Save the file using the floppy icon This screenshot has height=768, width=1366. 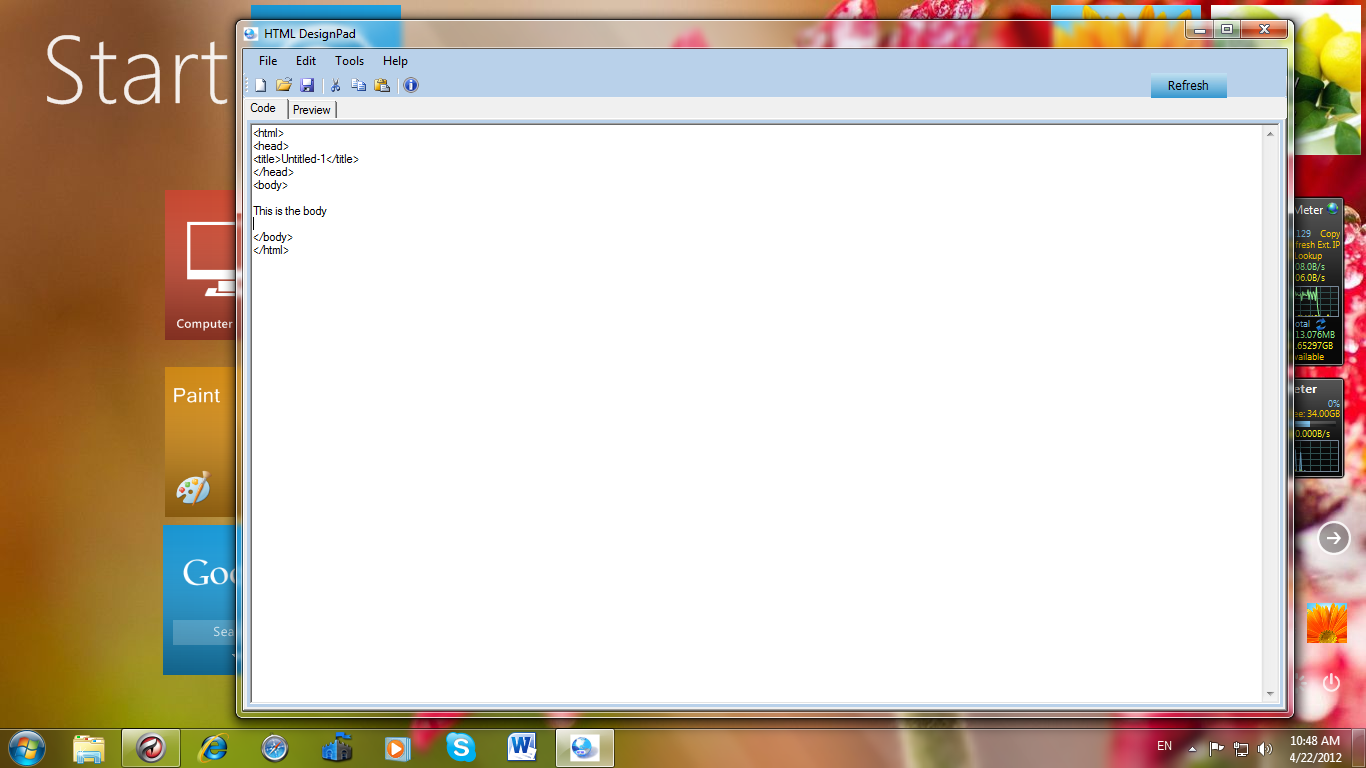(307, 85)
